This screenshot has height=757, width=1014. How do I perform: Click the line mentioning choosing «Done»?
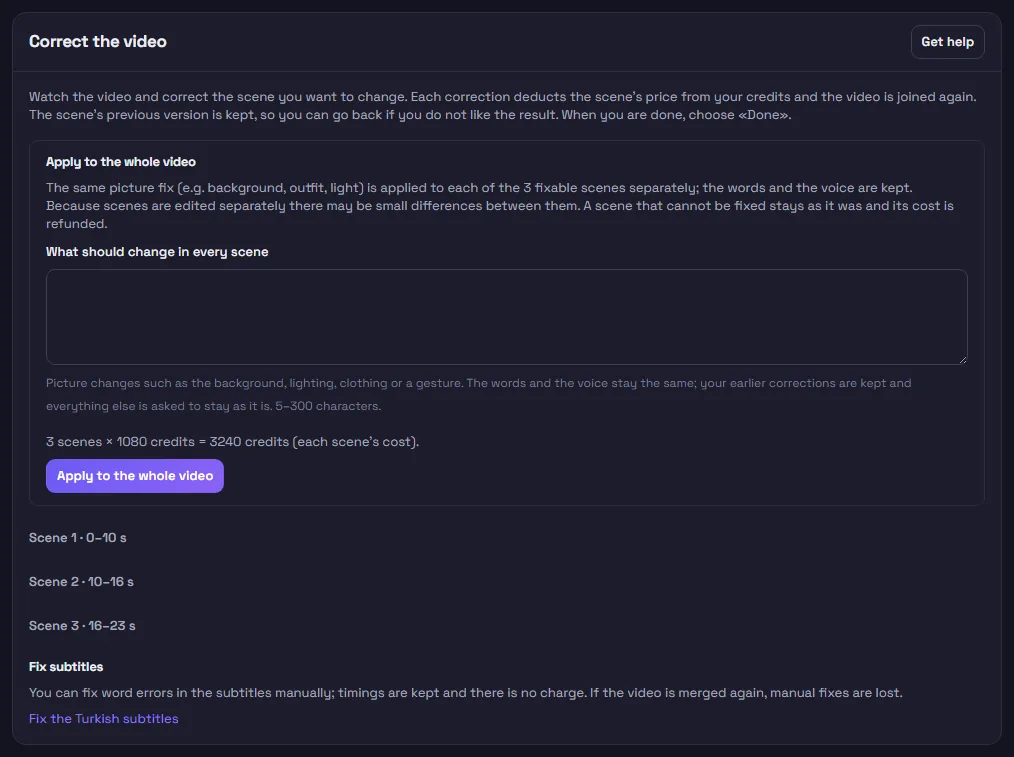410,115
